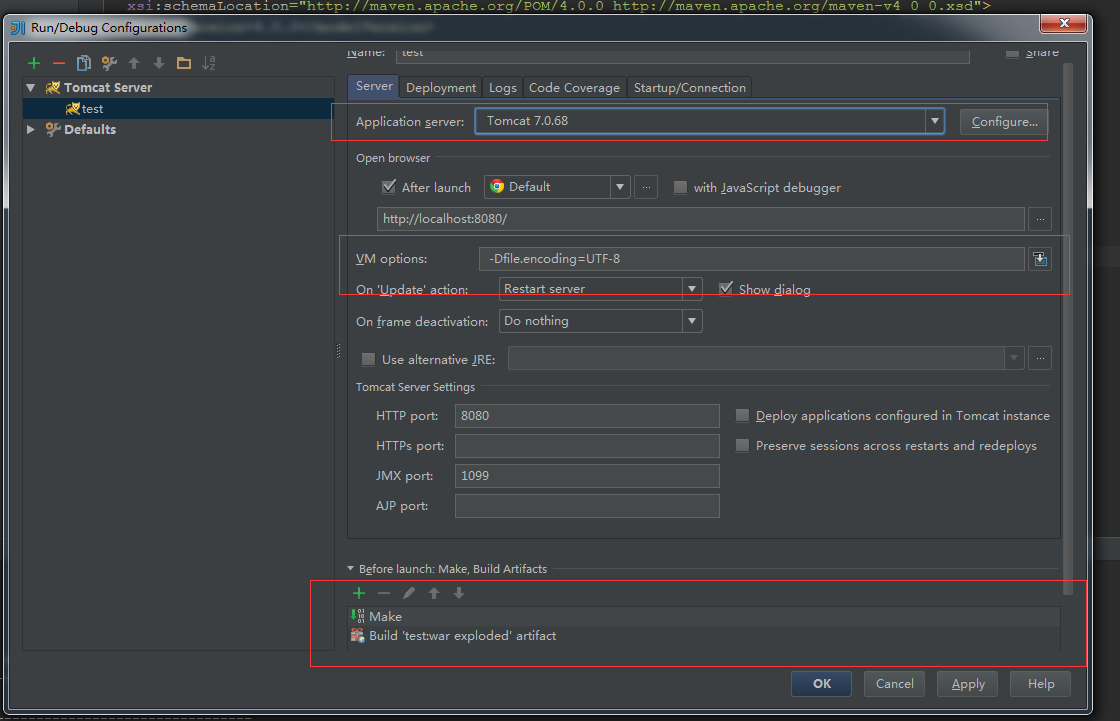Enable with JavaScript debugger checkbox
The image size is (1120, 721).
(x=680, y=187)
